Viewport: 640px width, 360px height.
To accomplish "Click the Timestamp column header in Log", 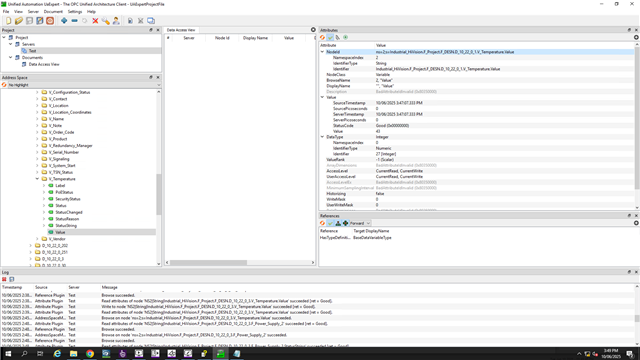I will pyautogui.click(x=12, y=287).
